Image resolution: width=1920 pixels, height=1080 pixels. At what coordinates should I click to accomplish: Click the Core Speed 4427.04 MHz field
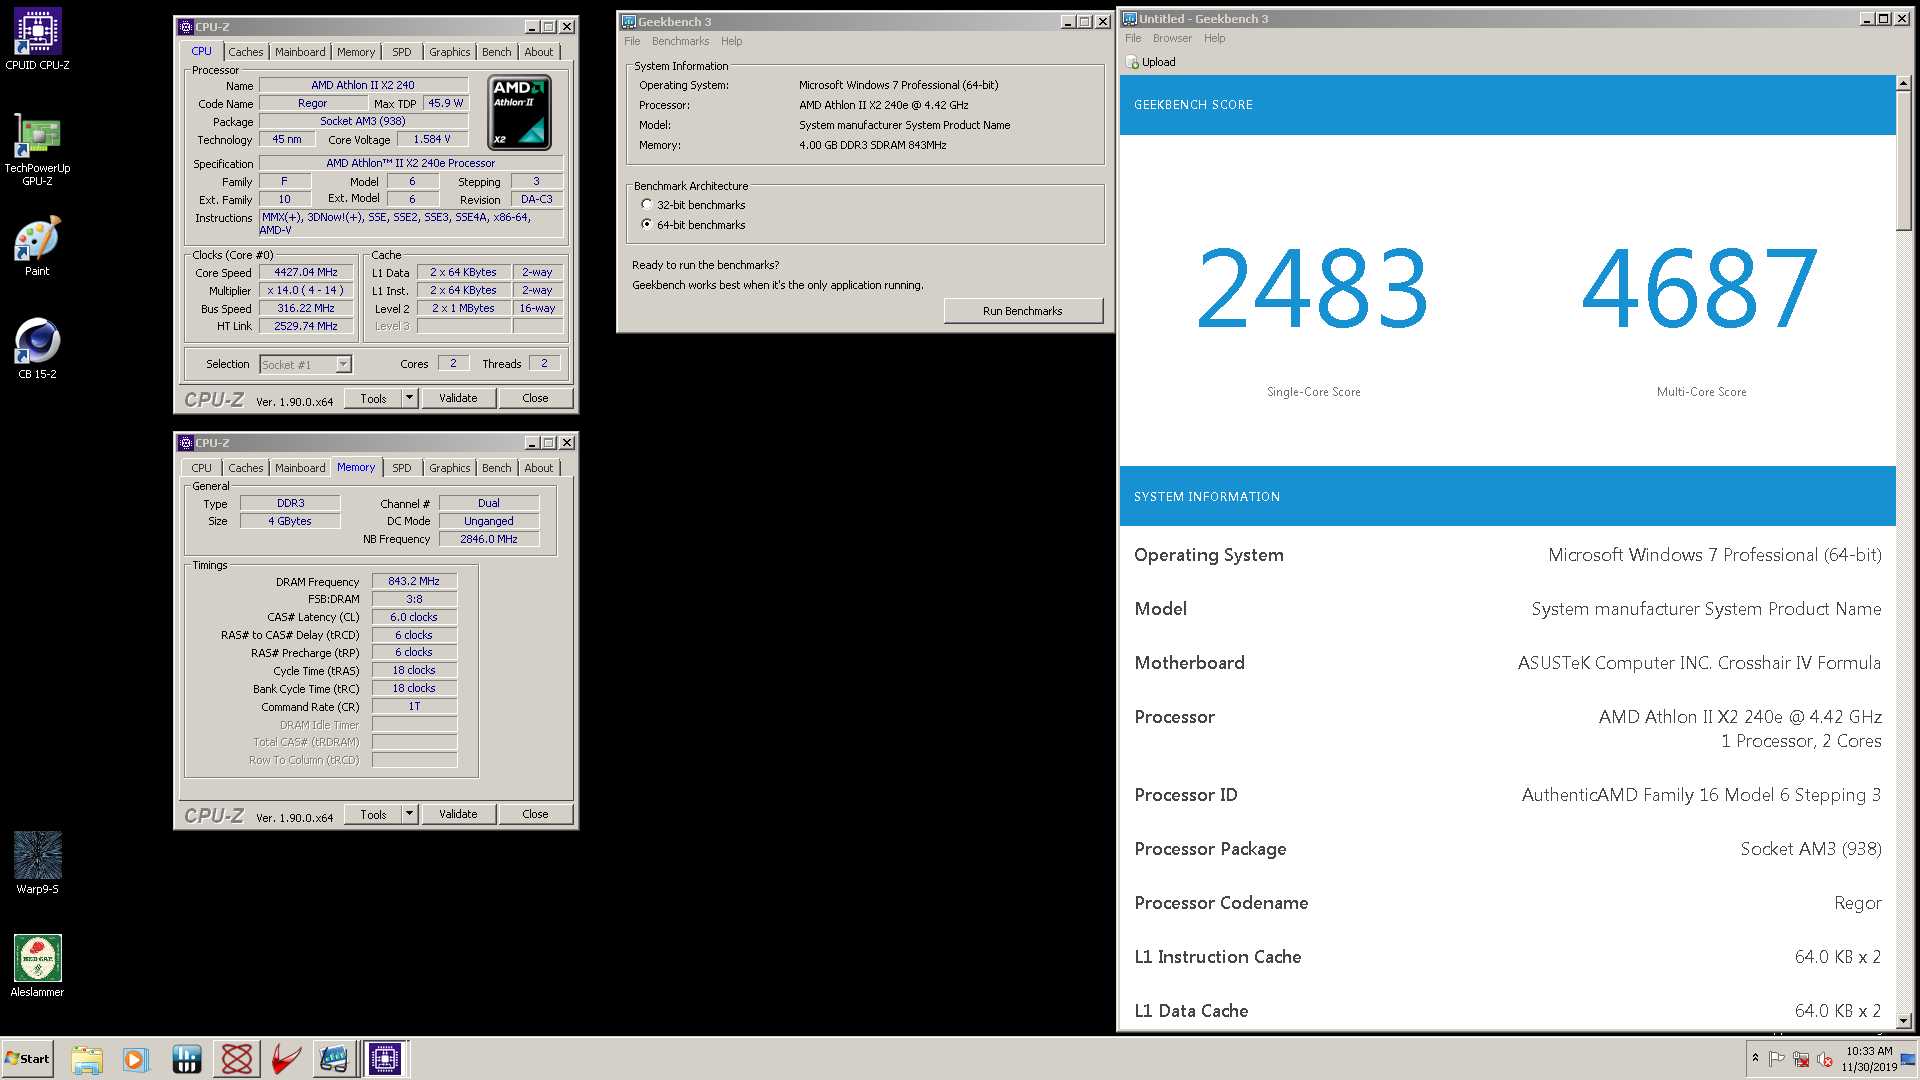(x=306, y=272)
